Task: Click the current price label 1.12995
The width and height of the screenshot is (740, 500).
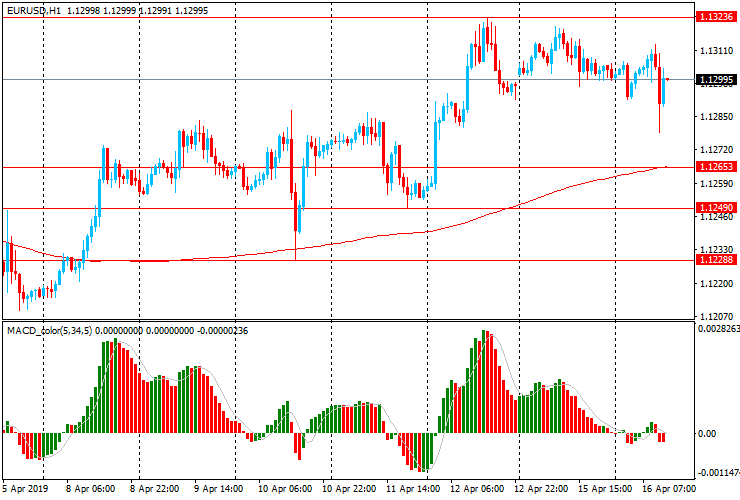Action: (x=716, y=80)
